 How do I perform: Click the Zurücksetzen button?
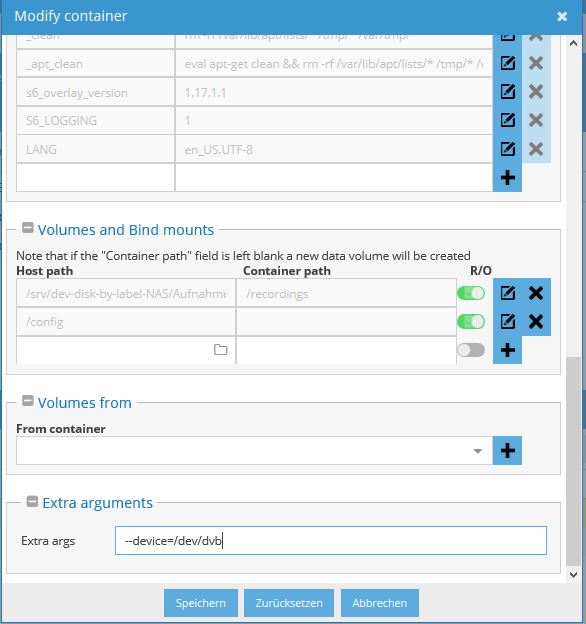(x=289, y=603)
